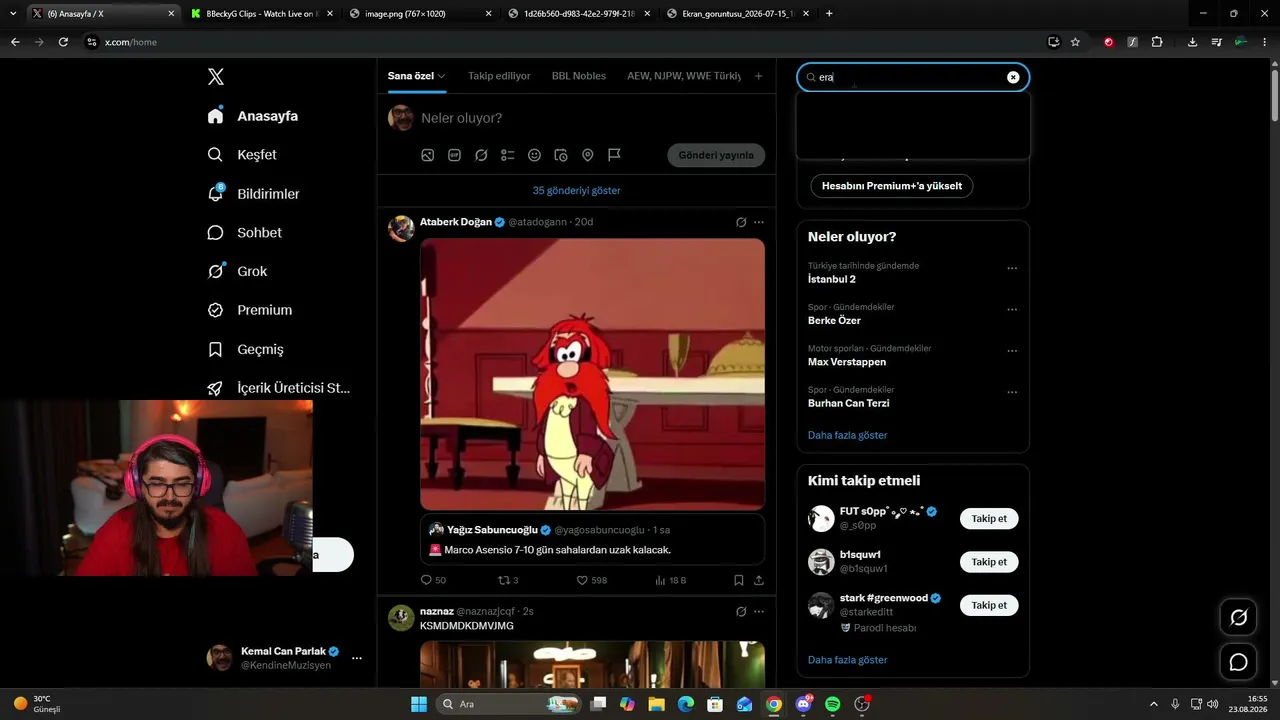Open the Geçmiş bookmark icon
This screenshot has height=720, width=1280.
215,349
